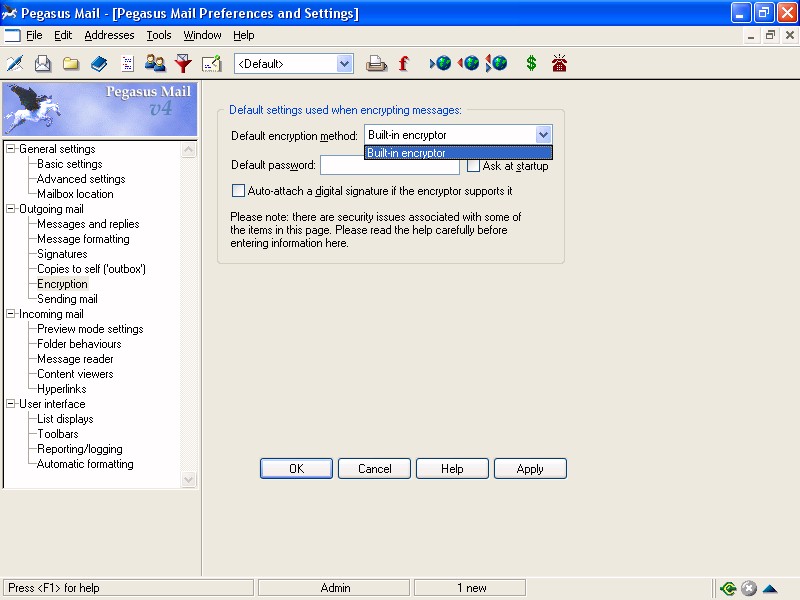Select Content viewers in the tree
Viewport: 800px width, 600px height.
[x=75, y=374]
